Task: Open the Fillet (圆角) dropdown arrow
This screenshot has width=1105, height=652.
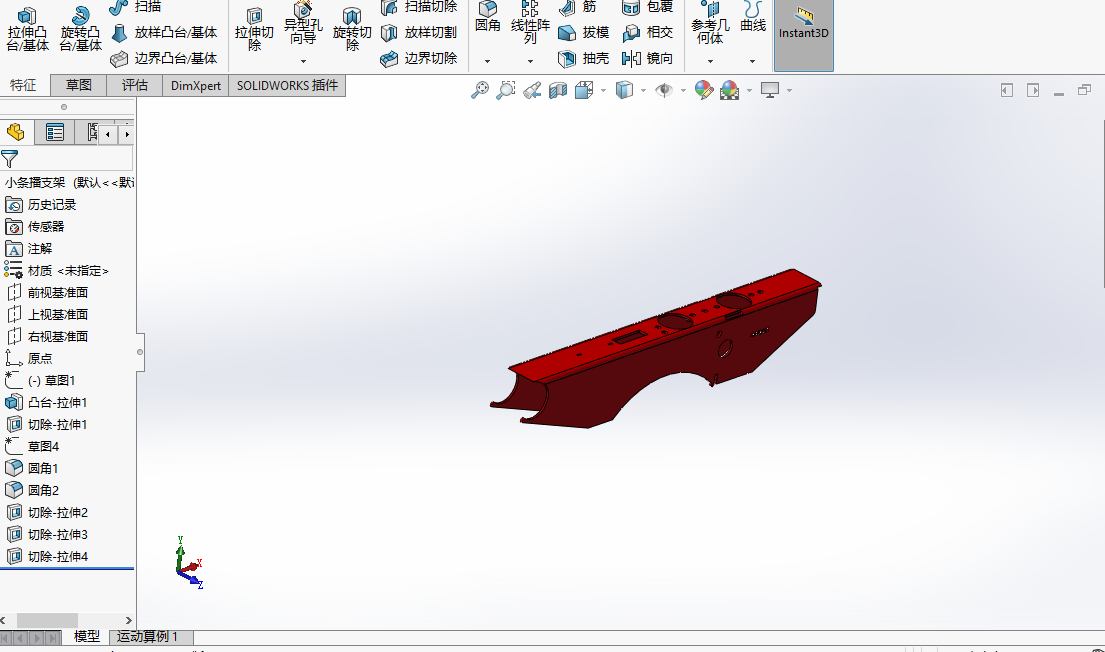Action: [x=488, y=61]
